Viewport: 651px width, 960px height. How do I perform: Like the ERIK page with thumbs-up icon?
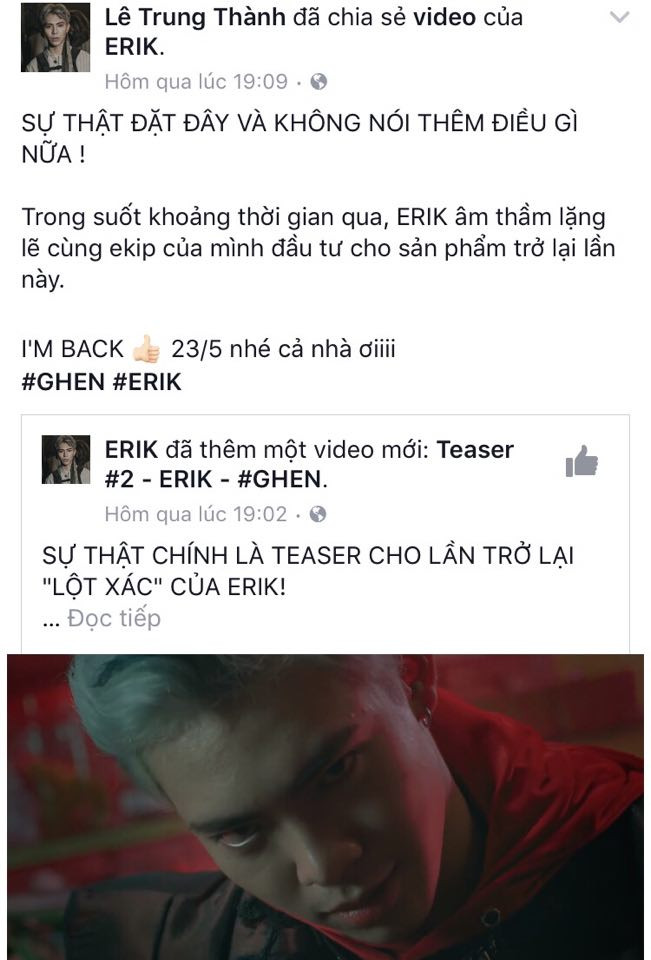[582, 461]
